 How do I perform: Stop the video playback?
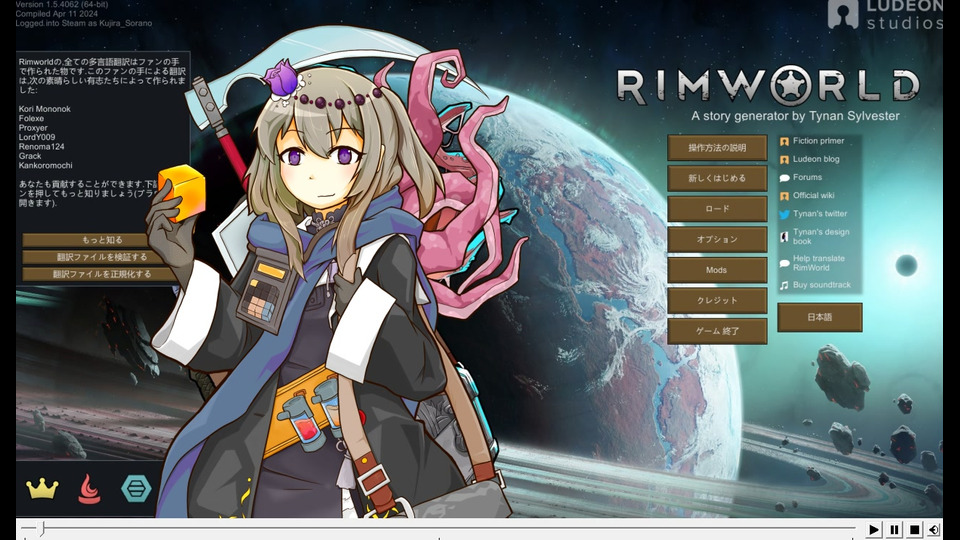(x=914, y=530)
